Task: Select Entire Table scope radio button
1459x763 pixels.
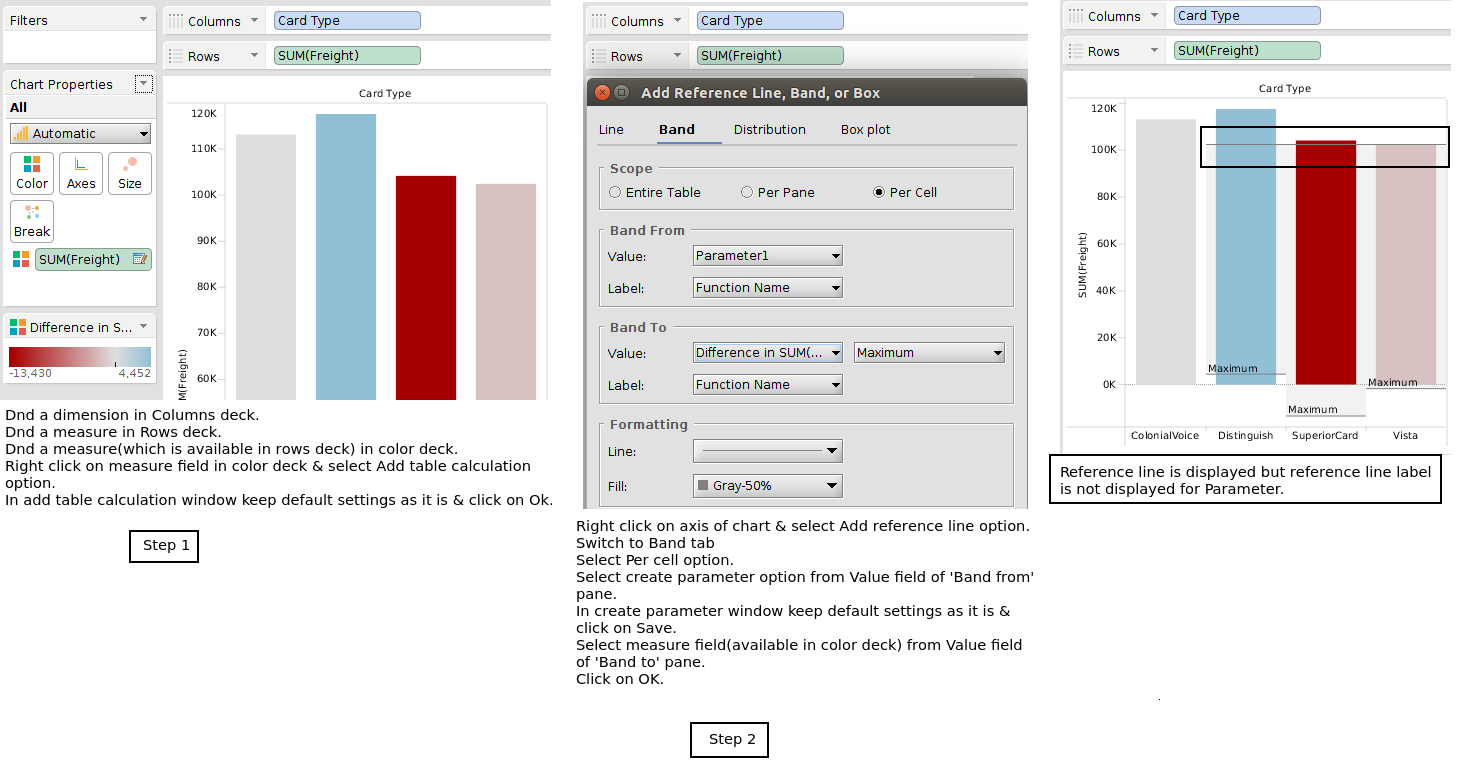Action: point(615,192)
